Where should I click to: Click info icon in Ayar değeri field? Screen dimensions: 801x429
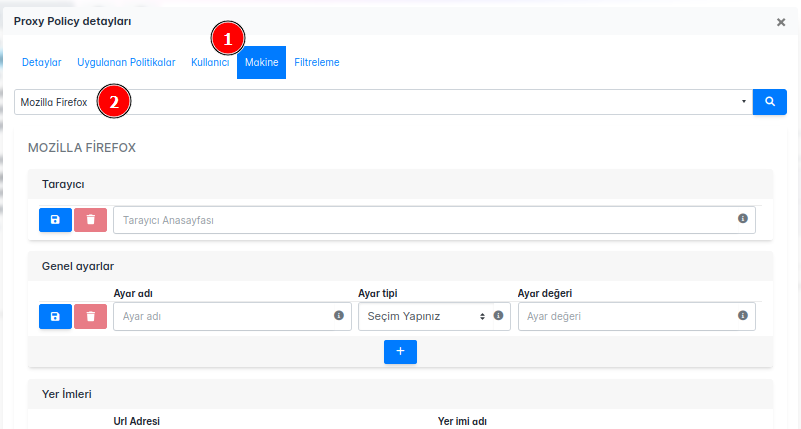click(743, 316)
